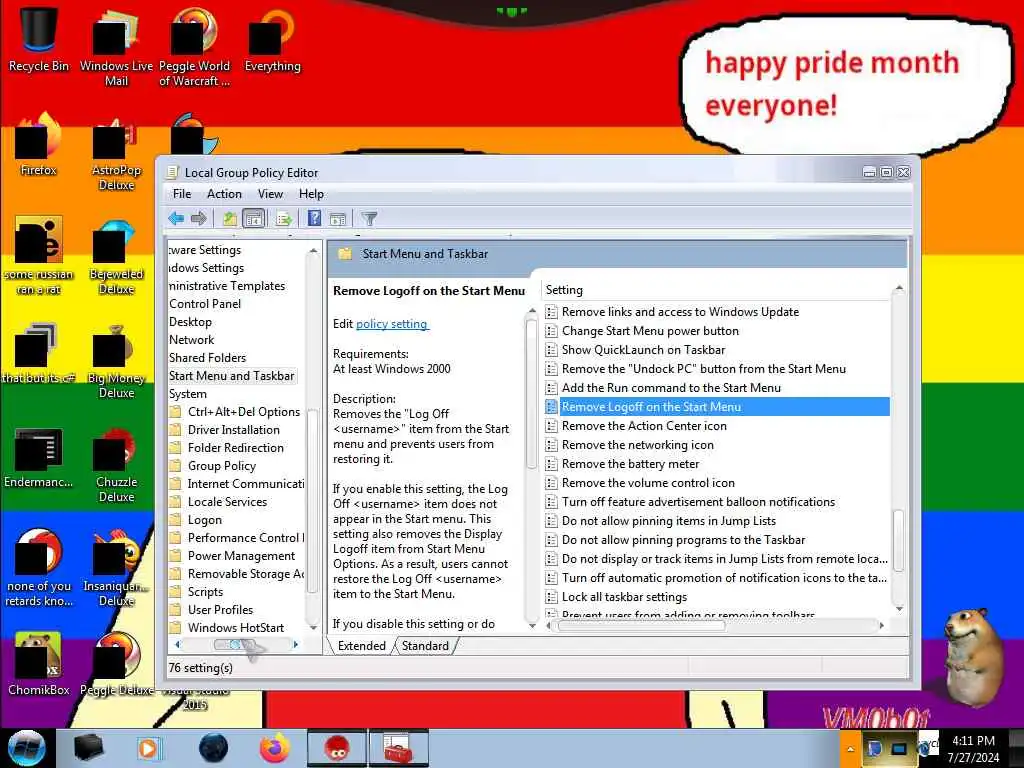Select Remove the Undock PC button setting
Screen dimensions: 1024x768
click(703, 369)
